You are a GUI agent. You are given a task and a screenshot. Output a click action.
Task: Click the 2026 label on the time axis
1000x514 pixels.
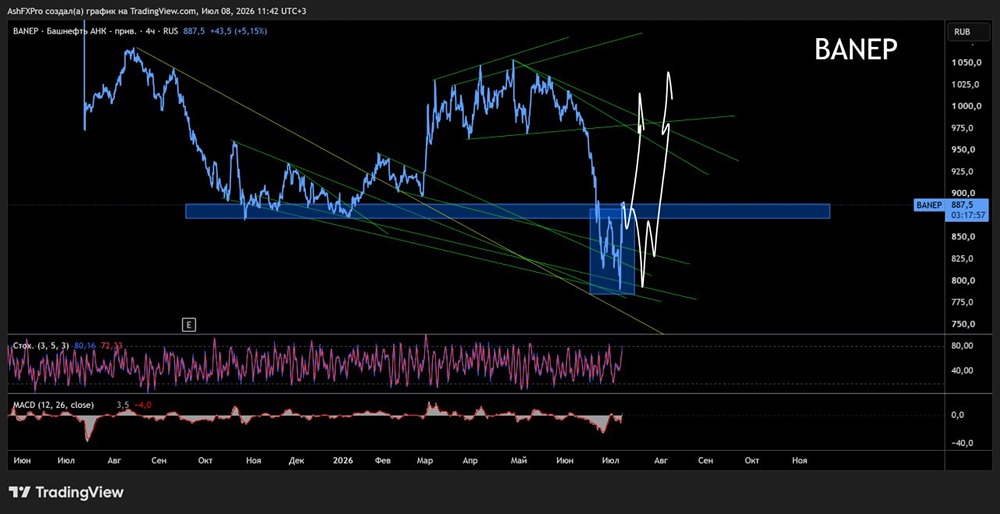point(342,460)
